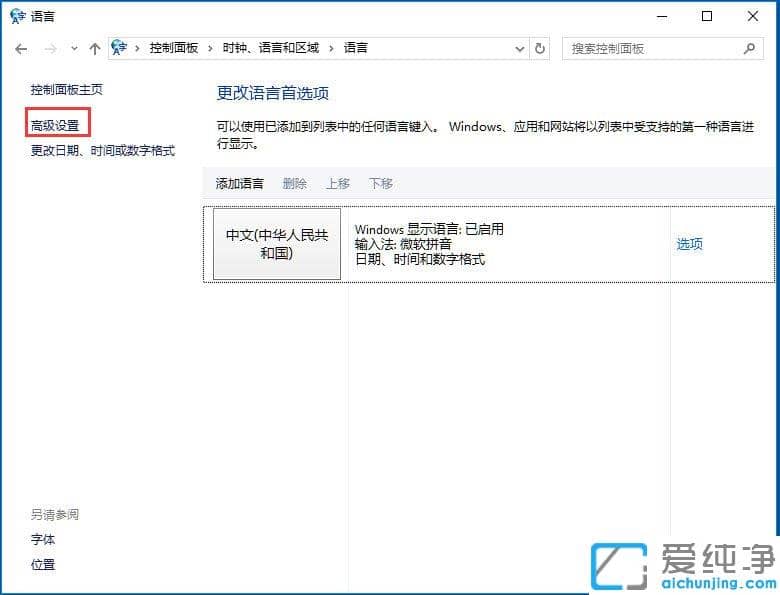Click the 搜索控制面板 search field
The image size is (780, 595).
click(x=650, y=48)
